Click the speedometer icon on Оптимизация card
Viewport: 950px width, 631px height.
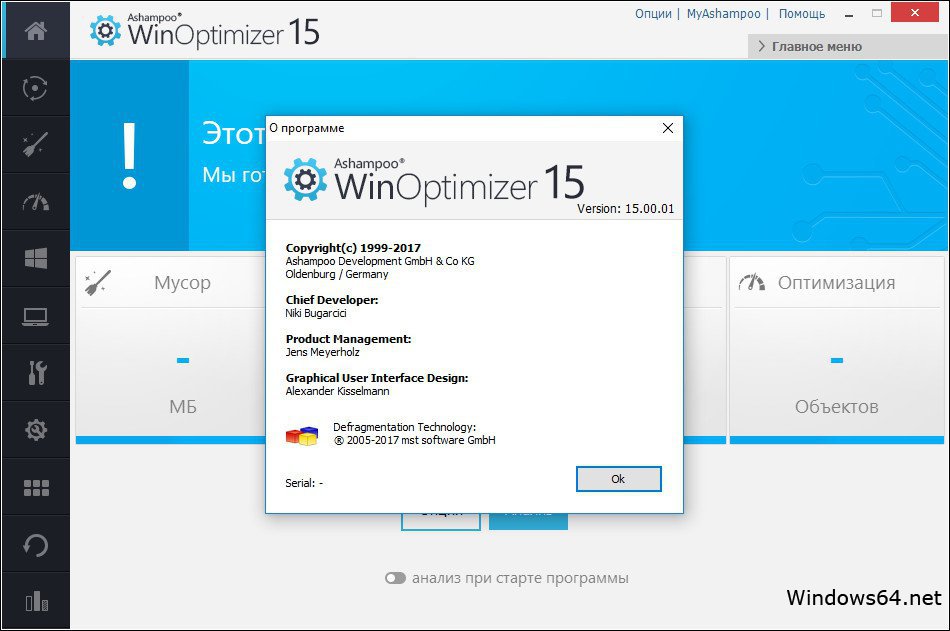[x=752, y=282]
